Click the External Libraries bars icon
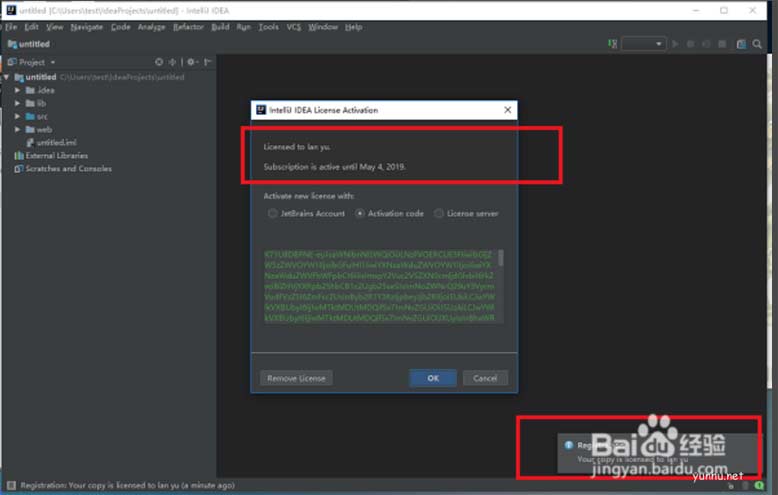Viewport: 778px width, 495px height. coord(19,156)
